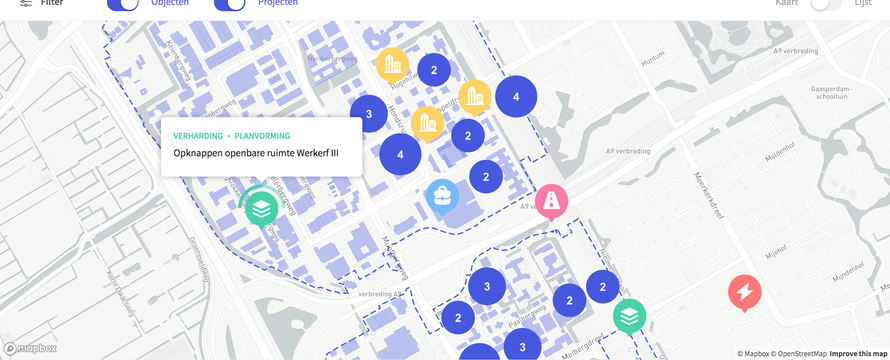This screenshot has height=360, width=890.
Task: Open the pink road marker on A9
Action: (x=551, y=201)
